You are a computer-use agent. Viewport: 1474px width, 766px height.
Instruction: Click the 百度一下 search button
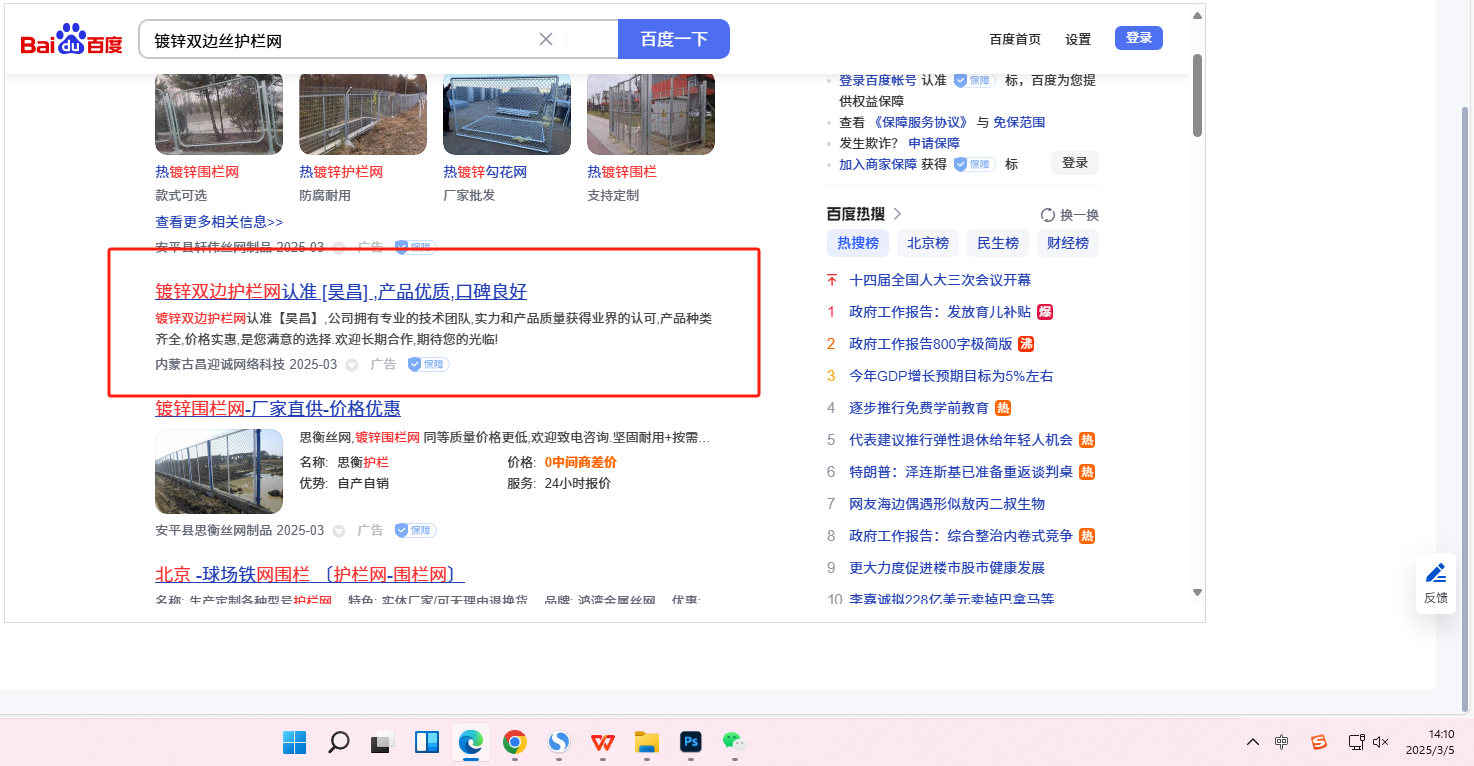tap(674, 39)
